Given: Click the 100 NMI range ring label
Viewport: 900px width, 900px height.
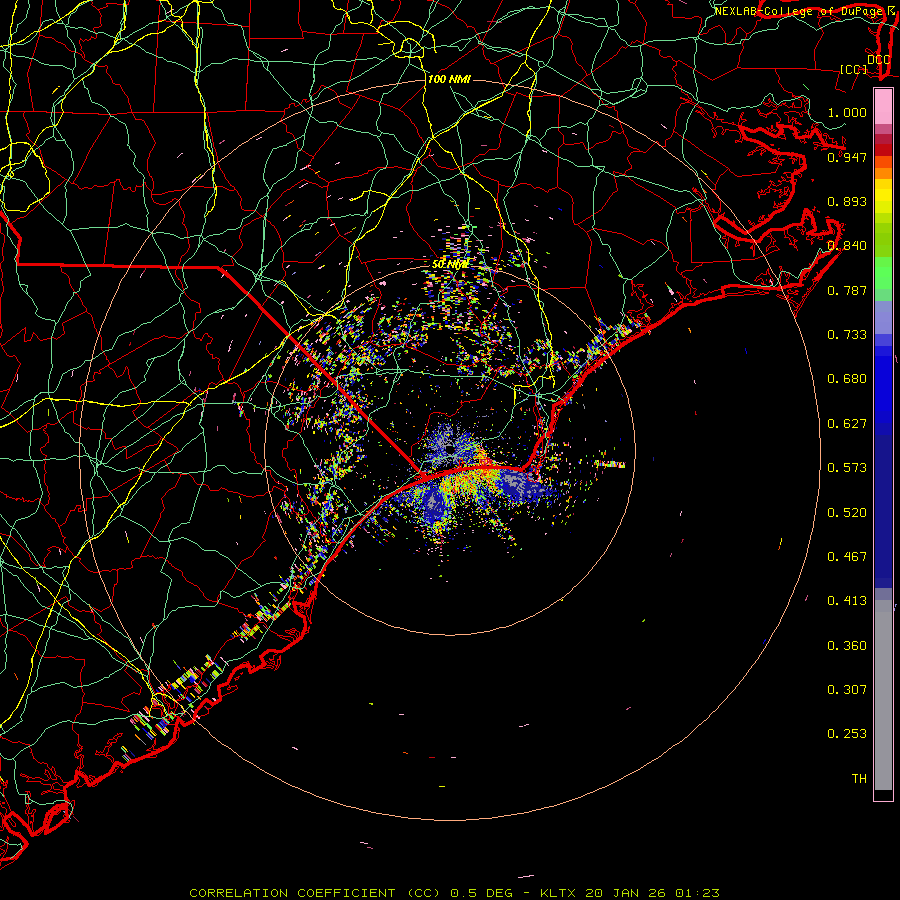Looking at the screenshot, I should pos(449,79).
